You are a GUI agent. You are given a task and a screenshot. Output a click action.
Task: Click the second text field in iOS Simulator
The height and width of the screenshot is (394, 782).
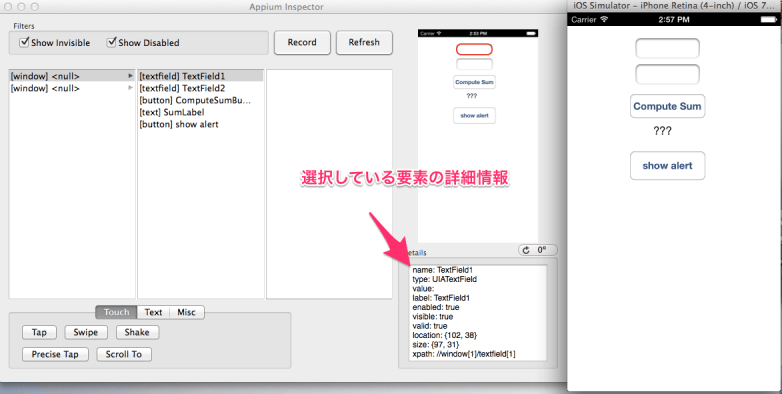click(x=667, y=74)
